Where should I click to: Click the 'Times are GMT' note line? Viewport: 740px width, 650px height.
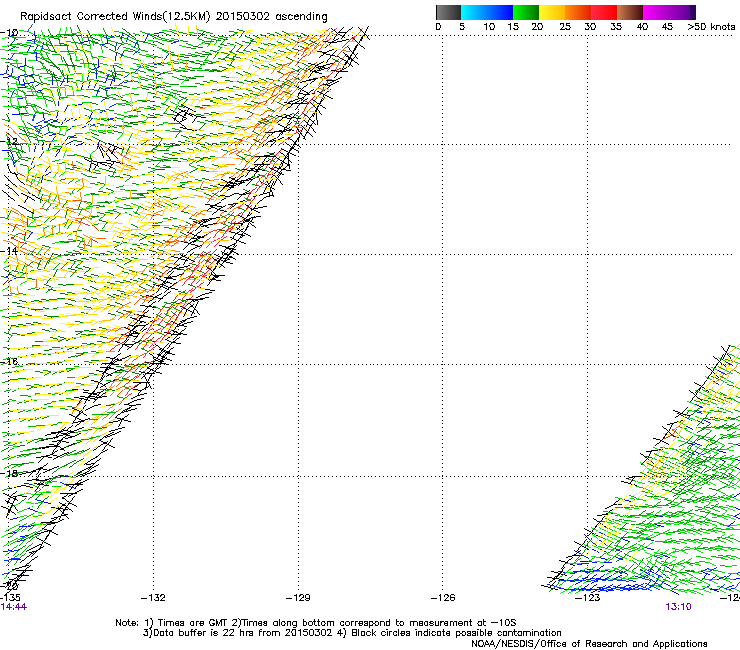click(x=315, y=623)
